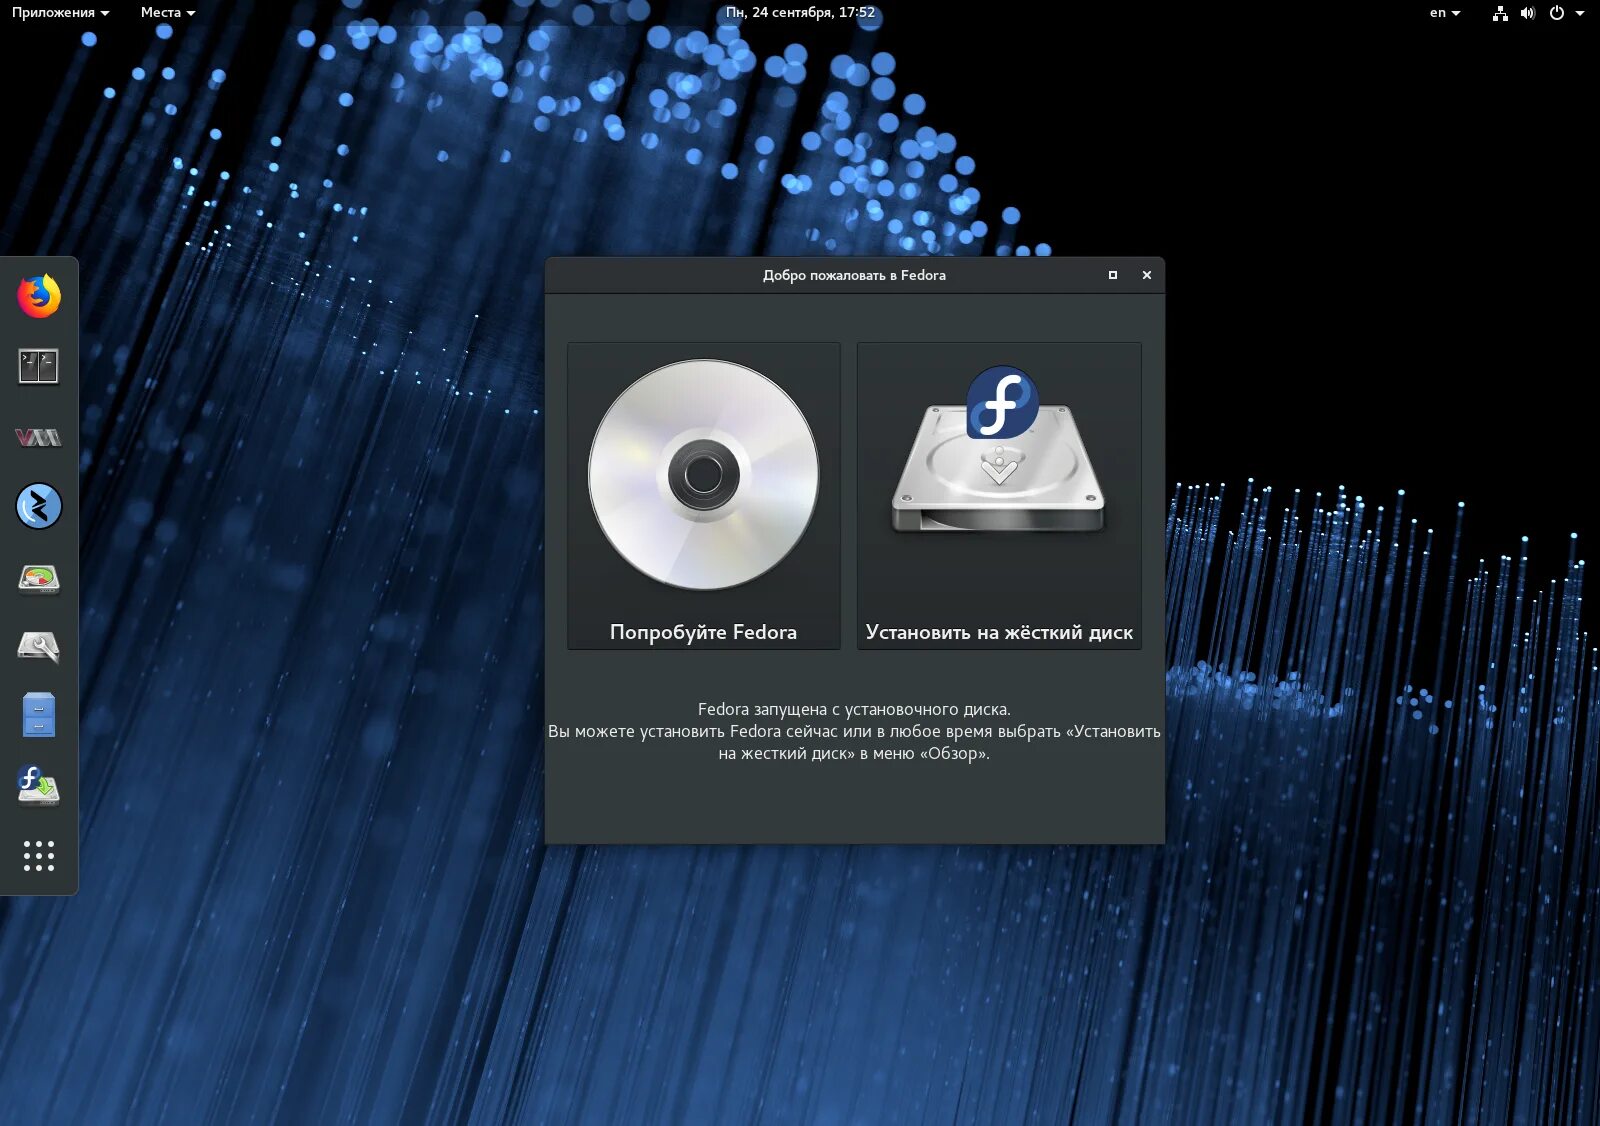The image size is (1600, 1126).
Task: Launch the blue lightning-bolt app in dock
Action: [39, 506]
